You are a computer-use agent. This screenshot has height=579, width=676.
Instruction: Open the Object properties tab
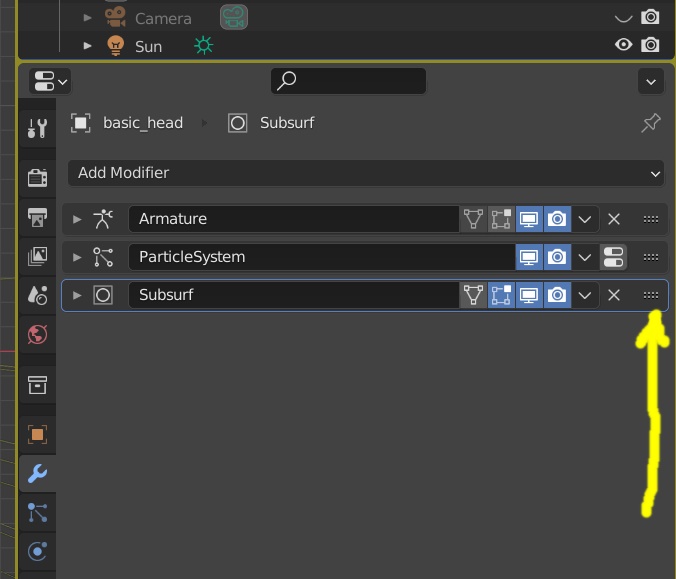[37, 435]
